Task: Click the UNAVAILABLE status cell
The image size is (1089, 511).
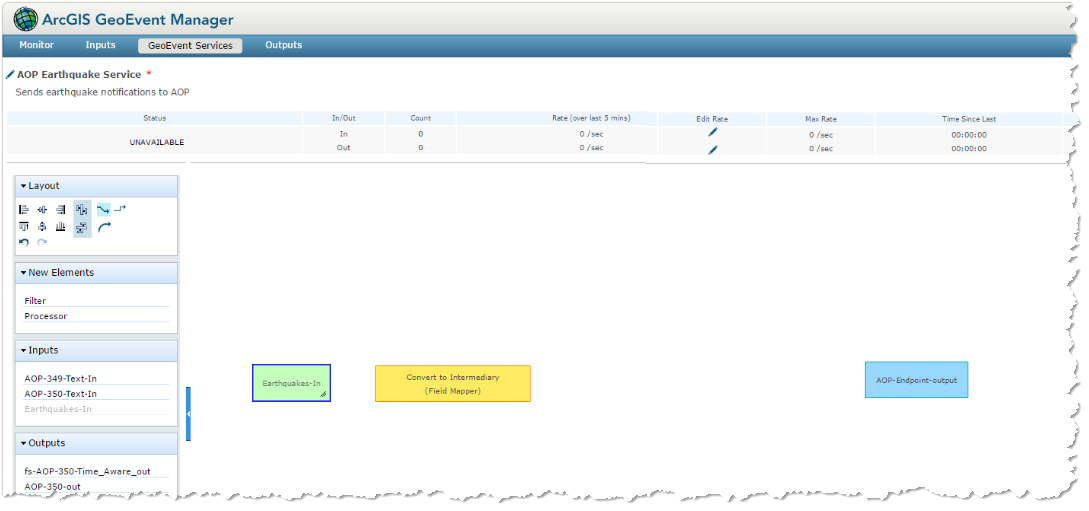Action: tap(155, 141)
